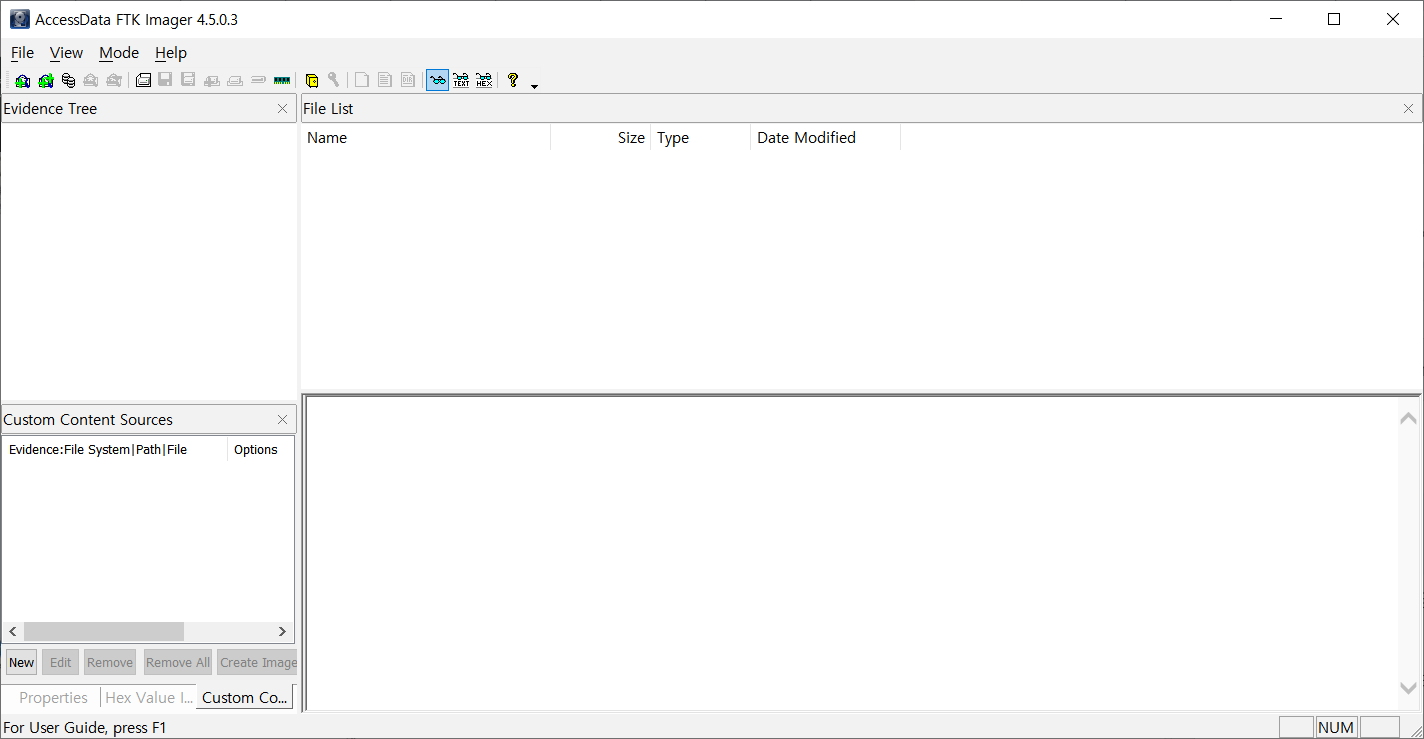Click the Remove Evidence Item icon
This screenshot has width=1424, height=739.
[x=91, y=81]
